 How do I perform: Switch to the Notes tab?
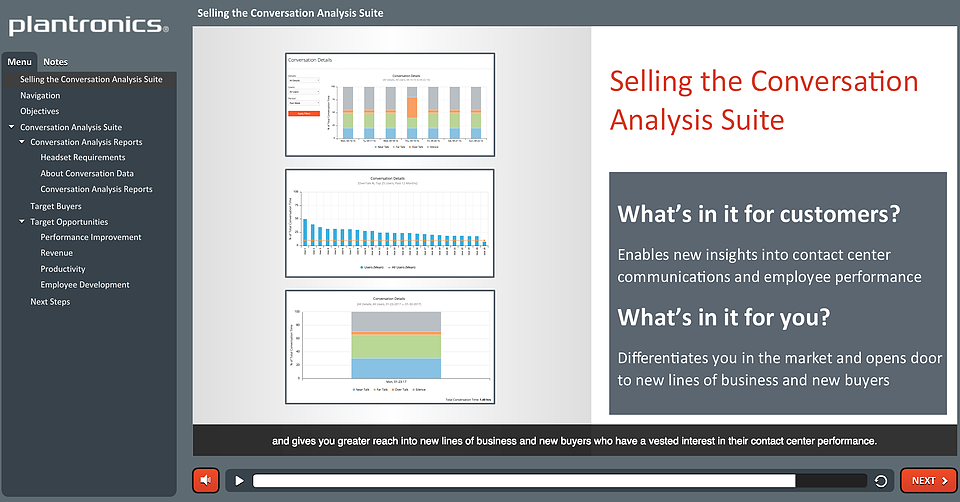point(55,62)
